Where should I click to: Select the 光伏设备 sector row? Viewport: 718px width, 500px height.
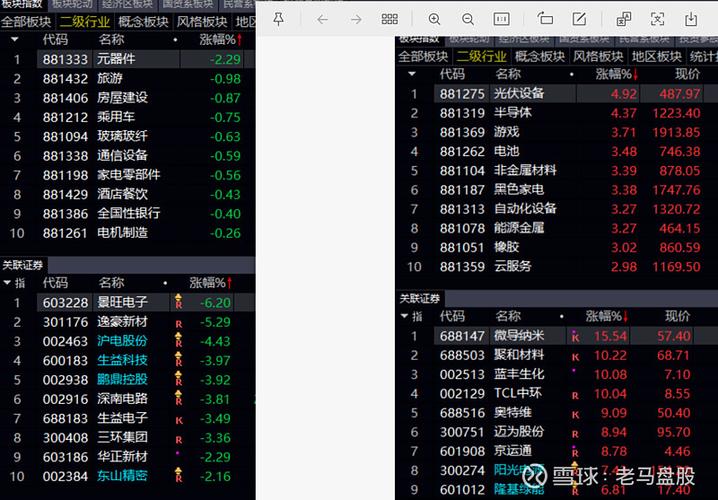click(x=556, y=94)
